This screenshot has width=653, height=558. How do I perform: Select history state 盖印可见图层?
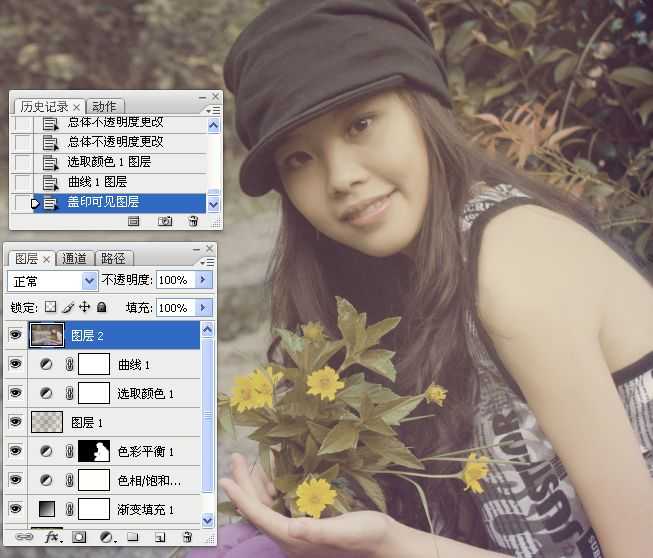pyautogui.click(x=120, y=202)
